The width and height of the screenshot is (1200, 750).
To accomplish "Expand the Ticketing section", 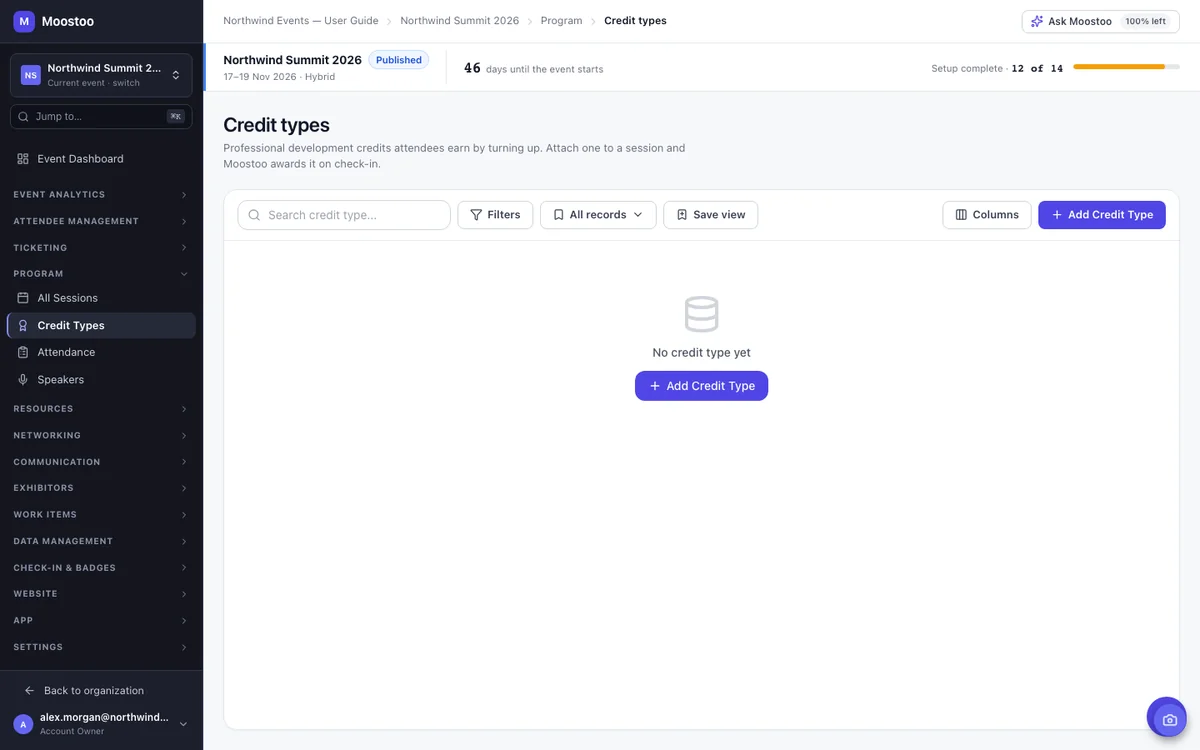I will 101,248.
